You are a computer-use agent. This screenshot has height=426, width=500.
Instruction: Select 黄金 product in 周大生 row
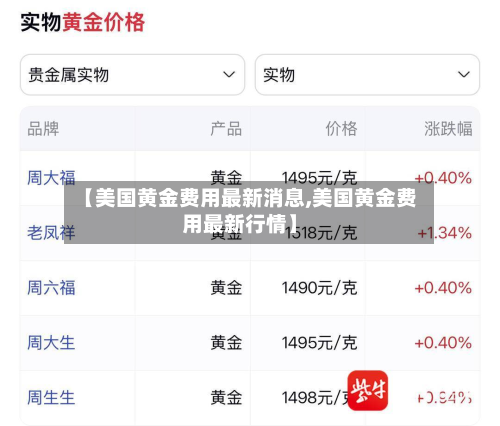[x=226, y=343]
